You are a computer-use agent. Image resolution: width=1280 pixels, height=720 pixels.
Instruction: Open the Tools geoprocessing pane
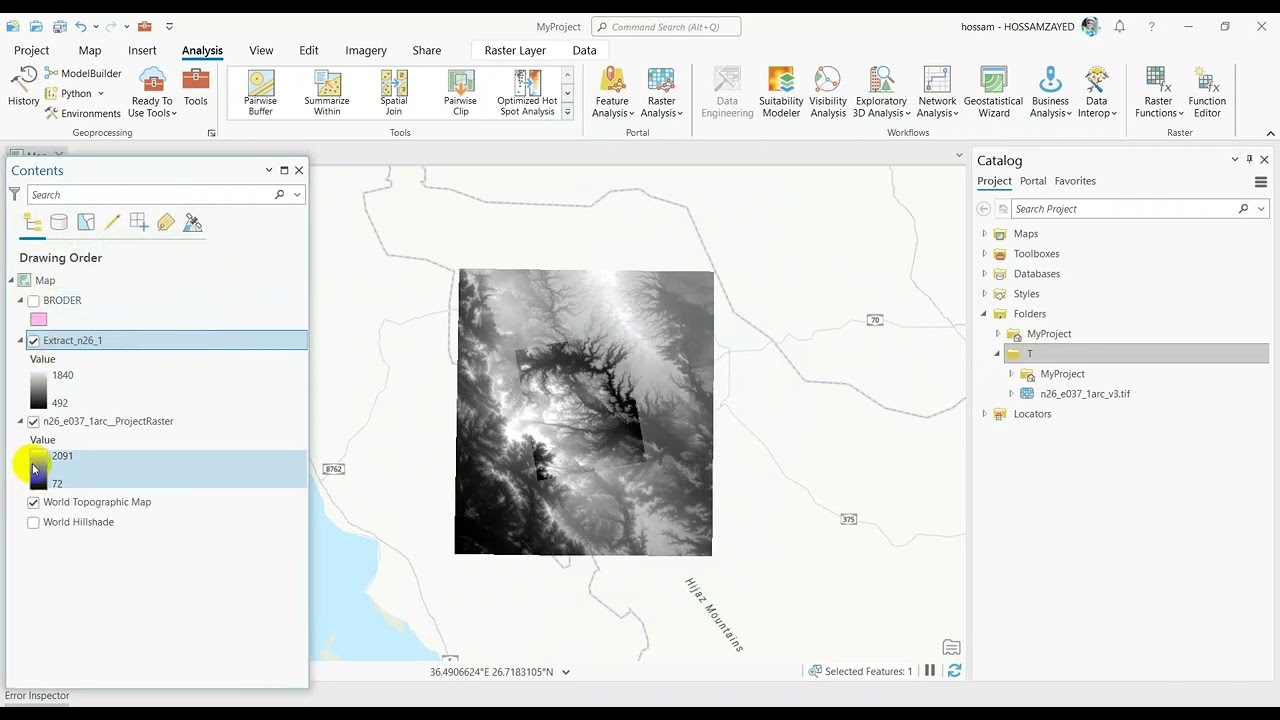[196, 87]
